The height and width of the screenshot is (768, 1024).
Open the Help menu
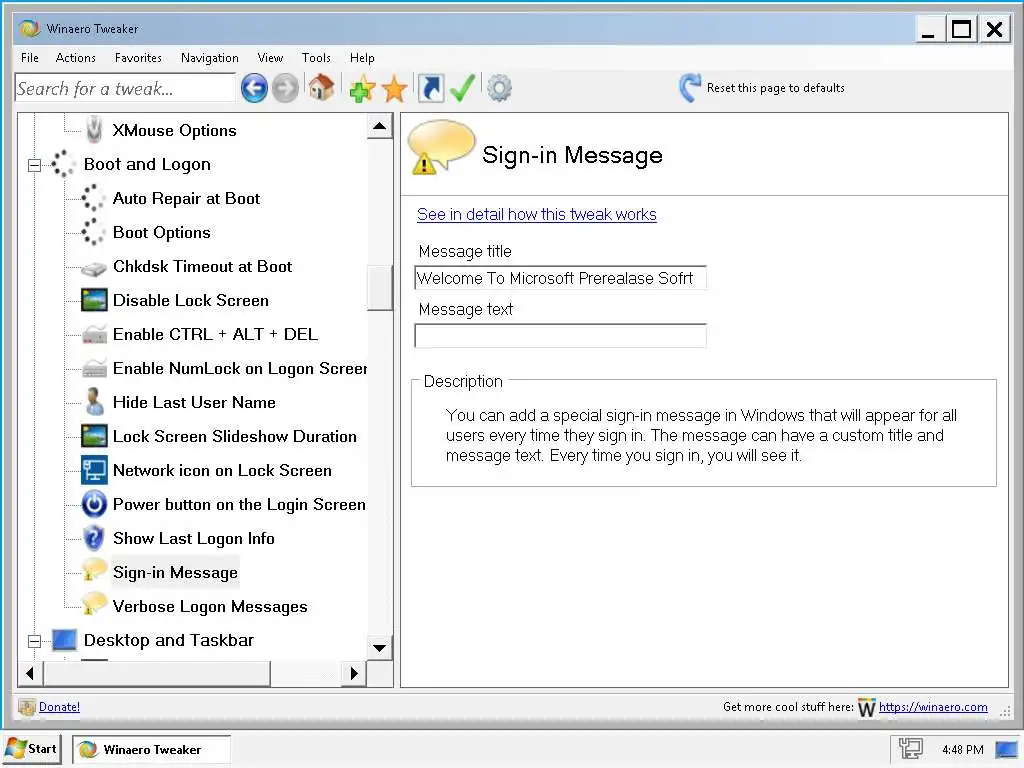click(x=362, y=57)
